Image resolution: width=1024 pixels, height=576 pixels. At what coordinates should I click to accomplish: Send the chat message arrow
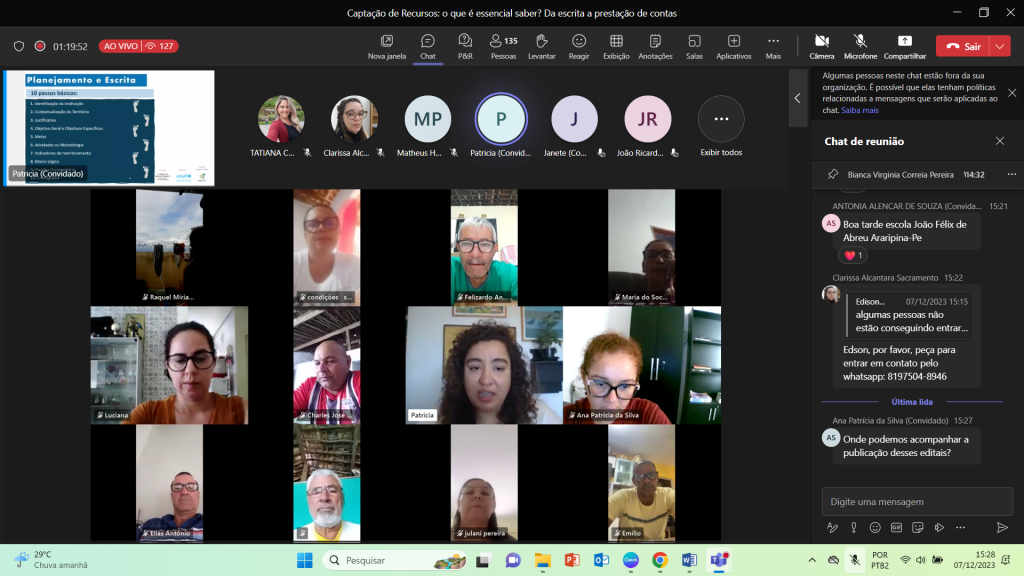(1002, 528)
